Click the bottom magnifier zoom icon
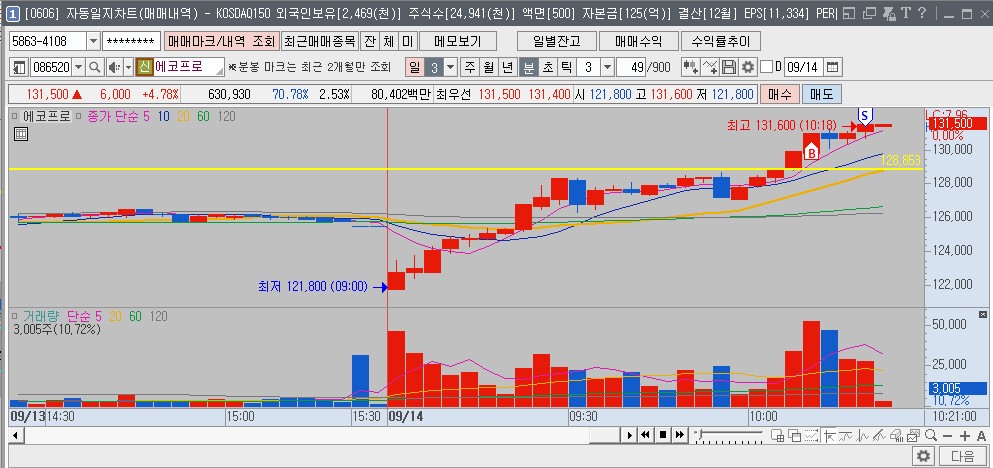 [930, 436]
